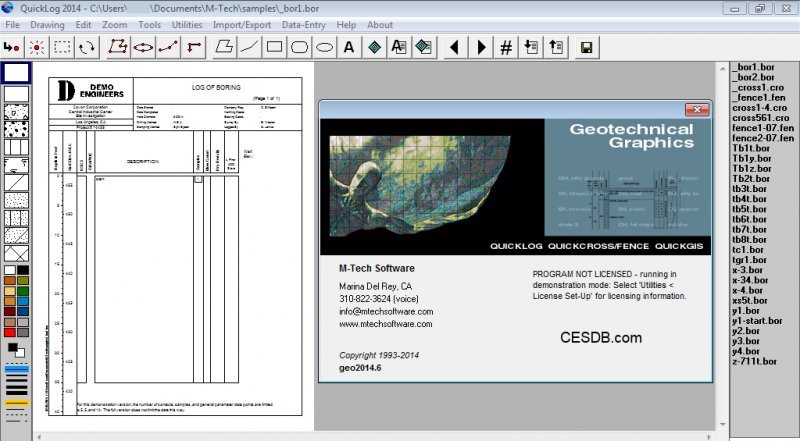Click the foreground/background color indicator

[16, 350]
